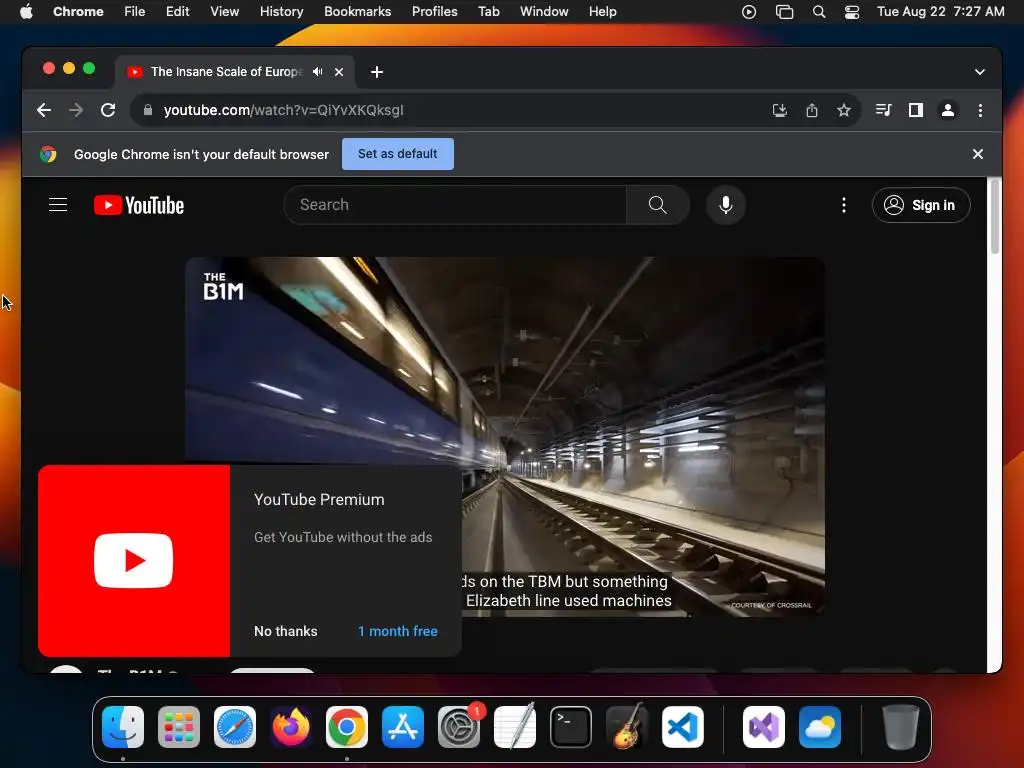Open Spotlight search in menu bar
Viewport: 1024px width, 768px height.
pos(819,12)
